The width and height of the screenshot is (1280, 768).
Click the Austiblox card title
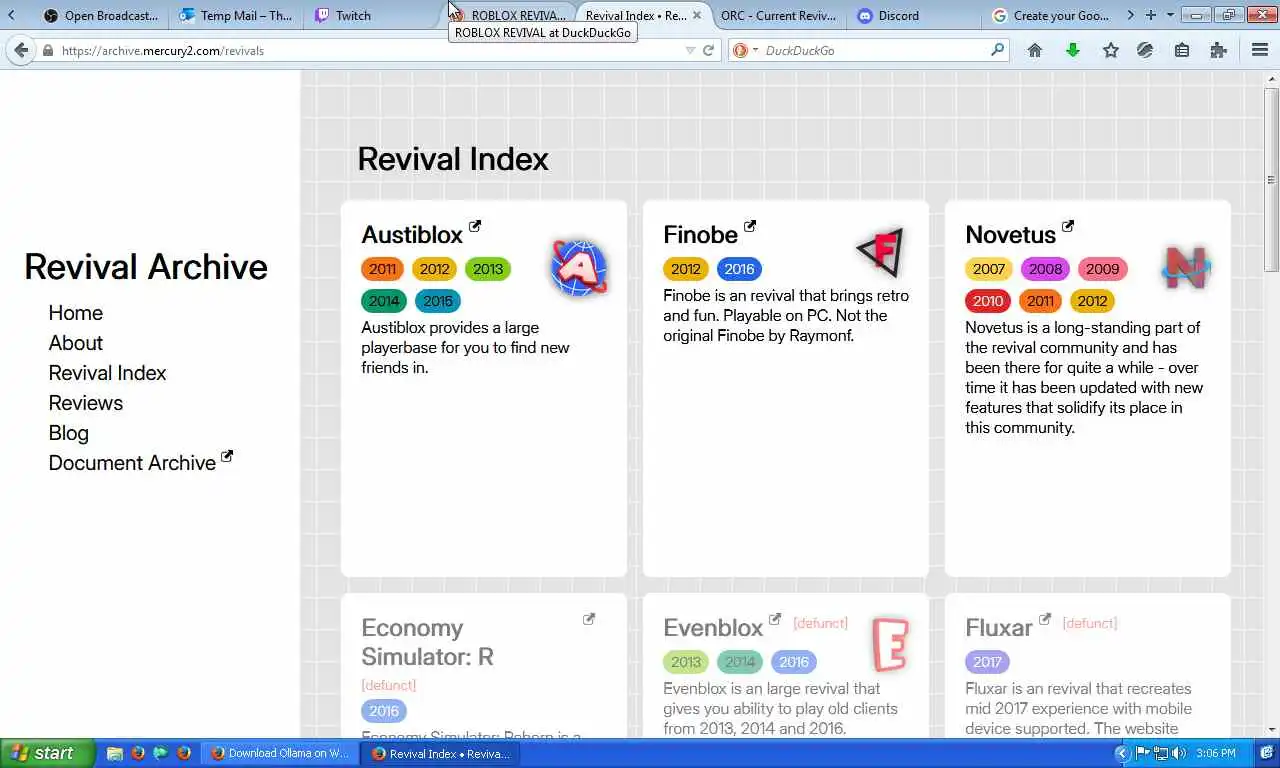[412, 235]
